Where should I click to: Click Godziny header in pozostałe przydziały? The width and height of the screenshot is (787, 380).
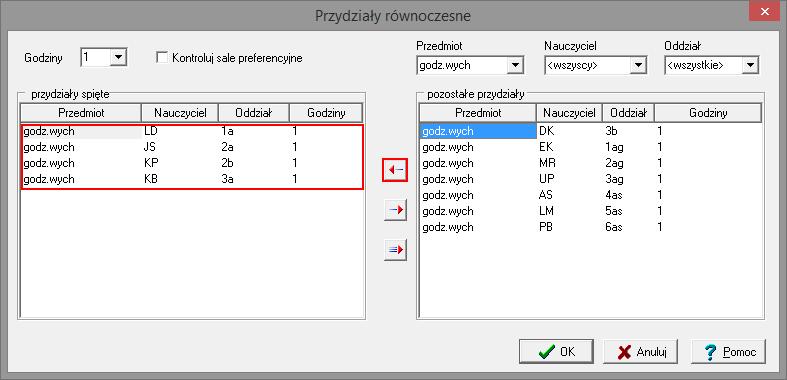click(x=708, y=113)
